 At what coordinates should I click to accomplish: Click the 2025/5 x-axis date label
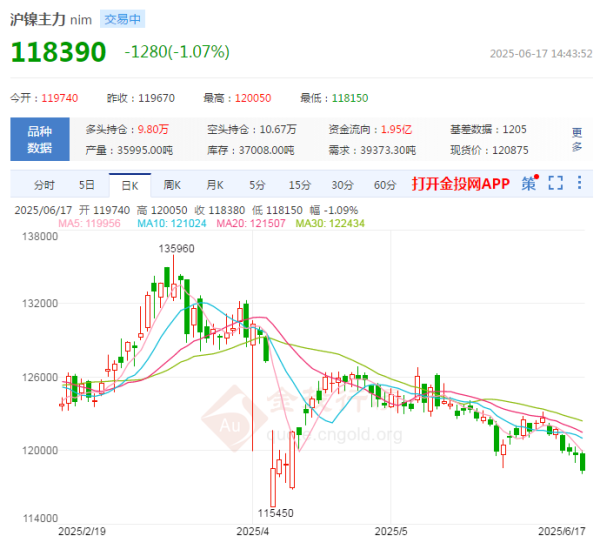[x=391, y=531]
